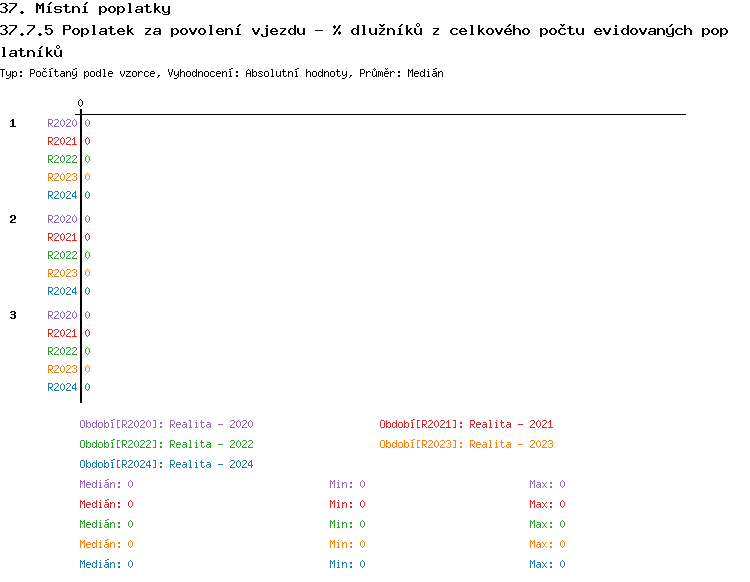Click legend entry "Období[R2022]: Realita - 2022"
The height and width of the screenshot is (582, 750).
[x=166, y=444]
